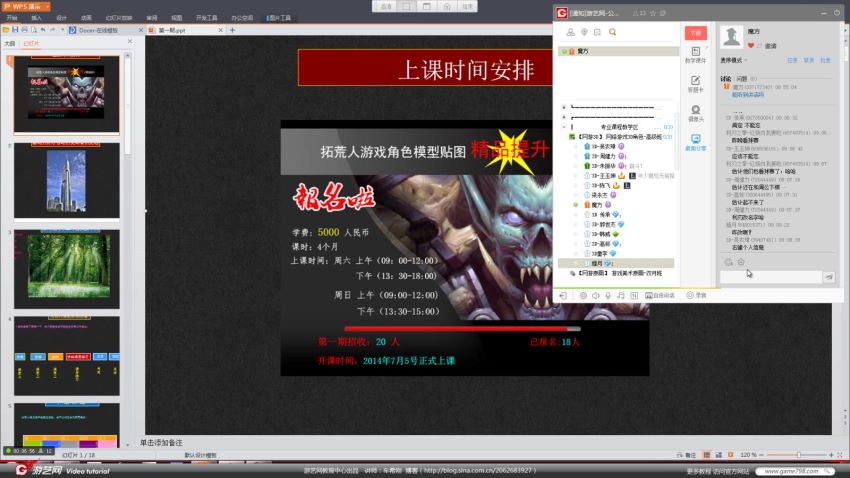Collapse the 专业课程教学区 tree group

click(x=564, y=127)
